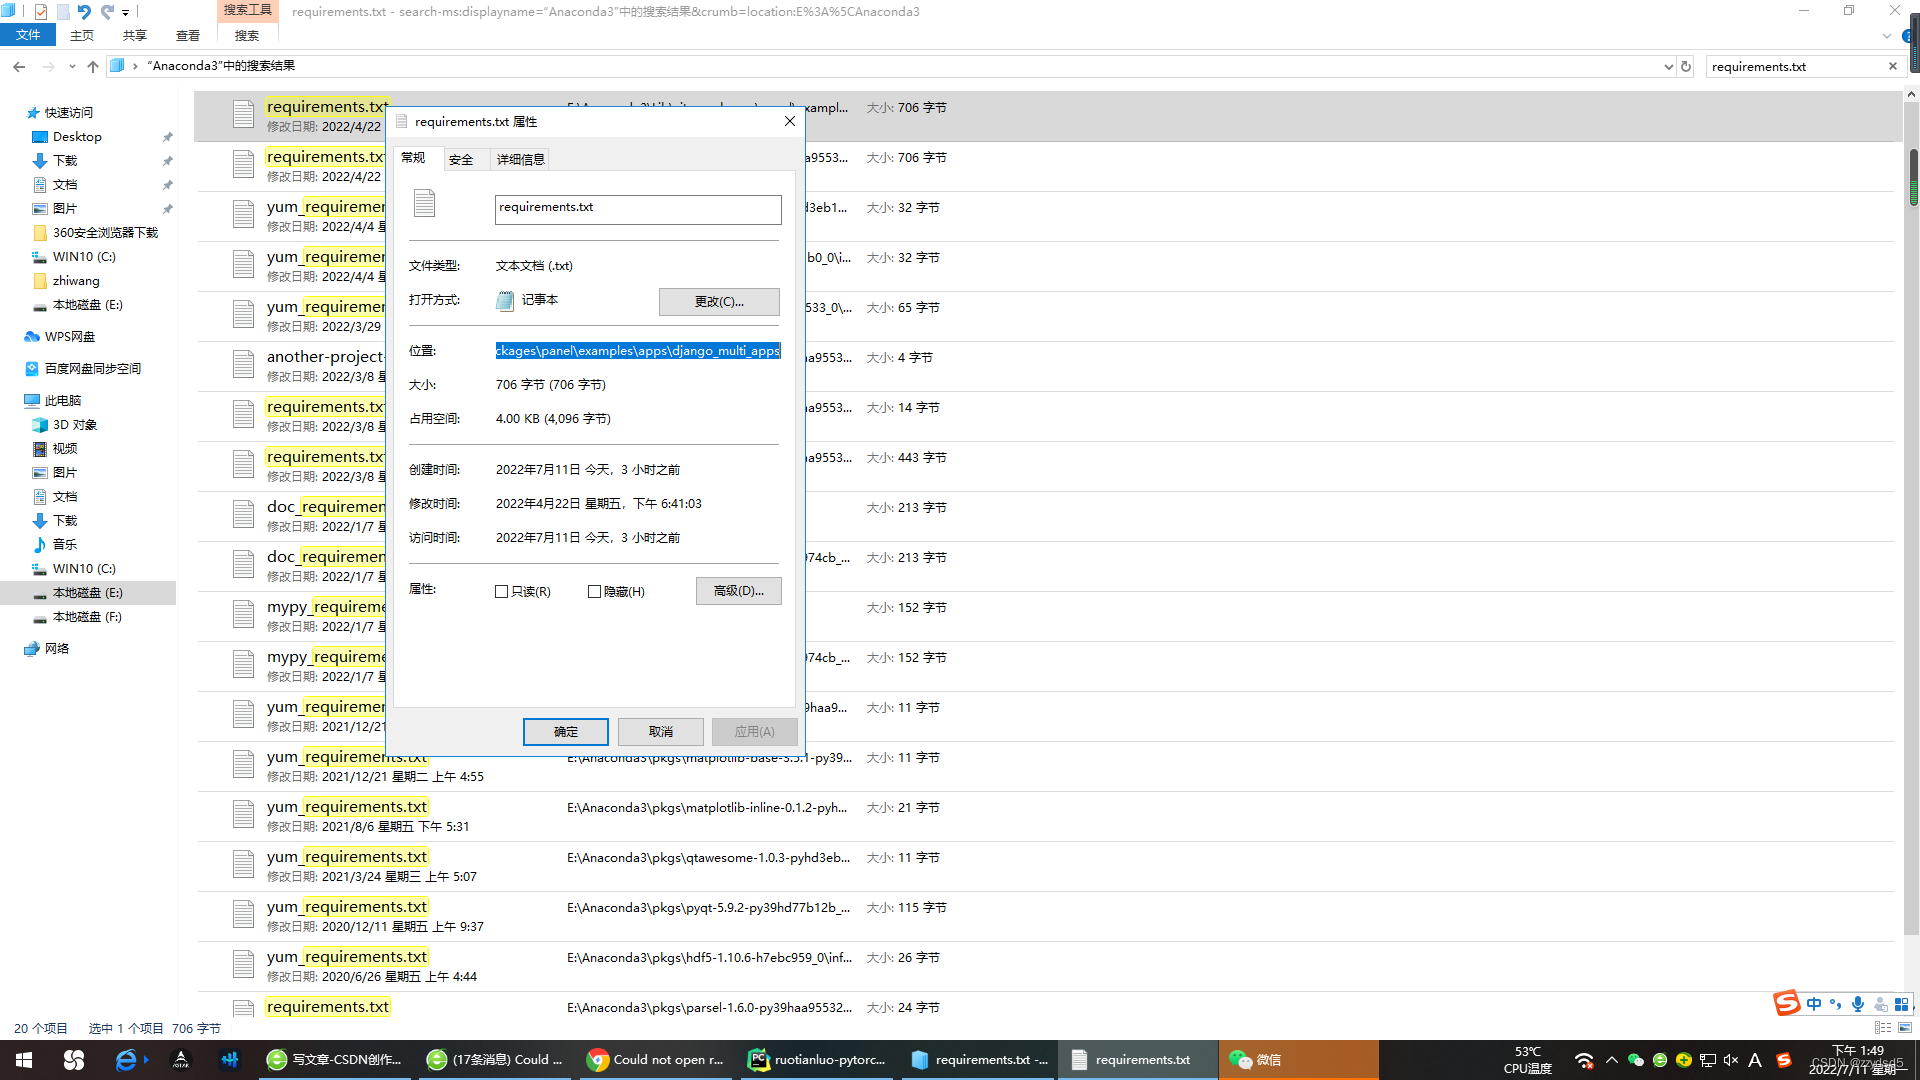
Task: Enable the 只读 read-only checkbox
Action: tap(502, 591)
